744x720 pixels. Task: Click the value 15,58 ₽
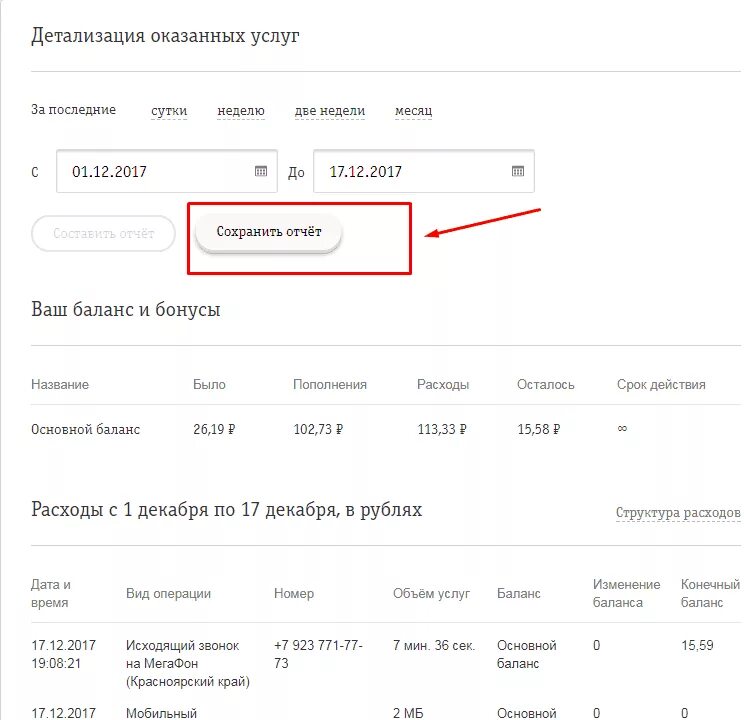tap(539, 430)
